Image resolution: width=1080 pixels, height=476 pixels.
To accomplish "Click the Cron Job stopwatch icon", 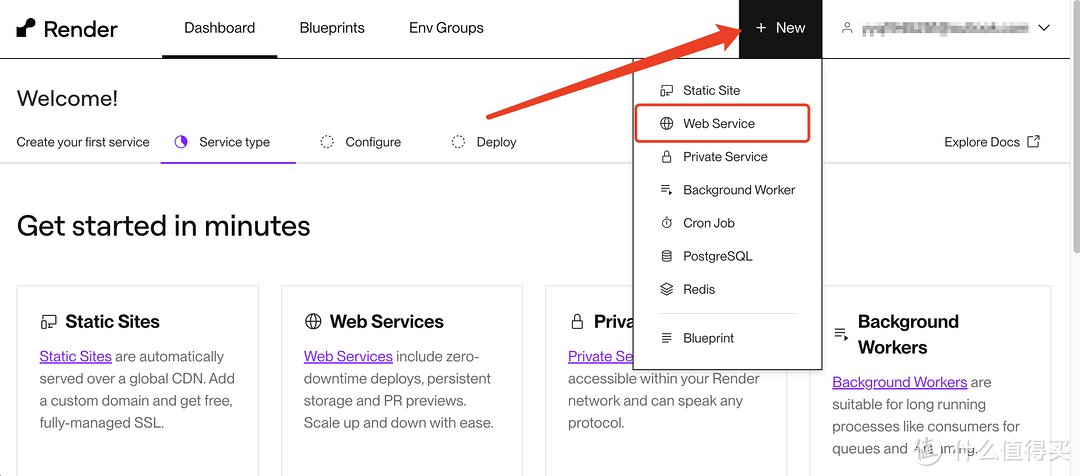I will [667, 223].
